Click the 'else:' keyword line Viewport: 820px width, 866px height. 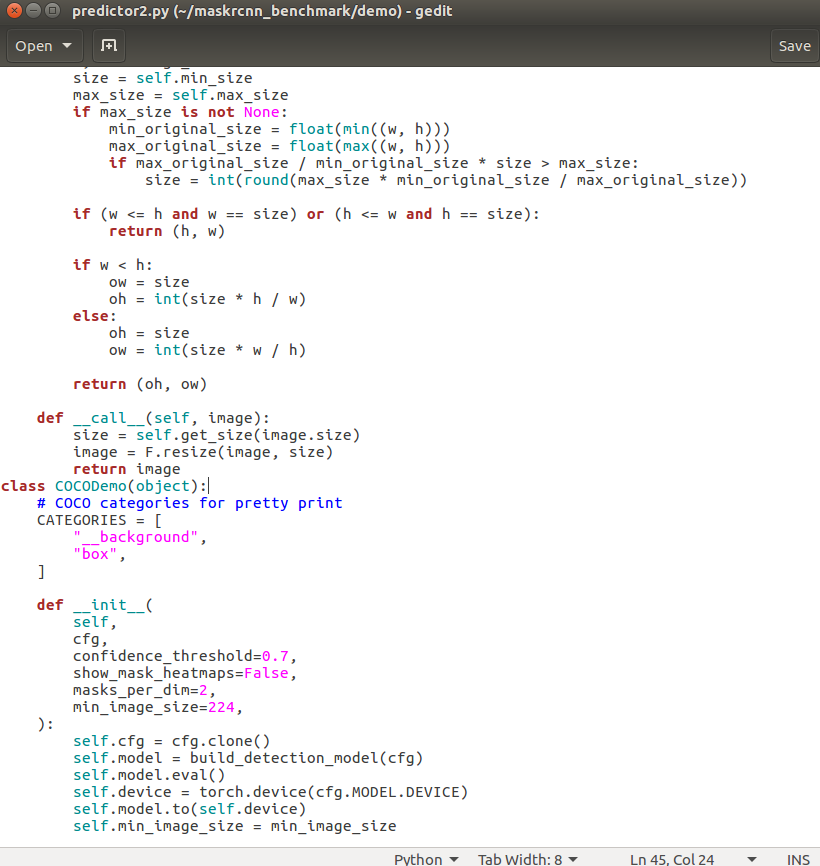pos(95,316)
